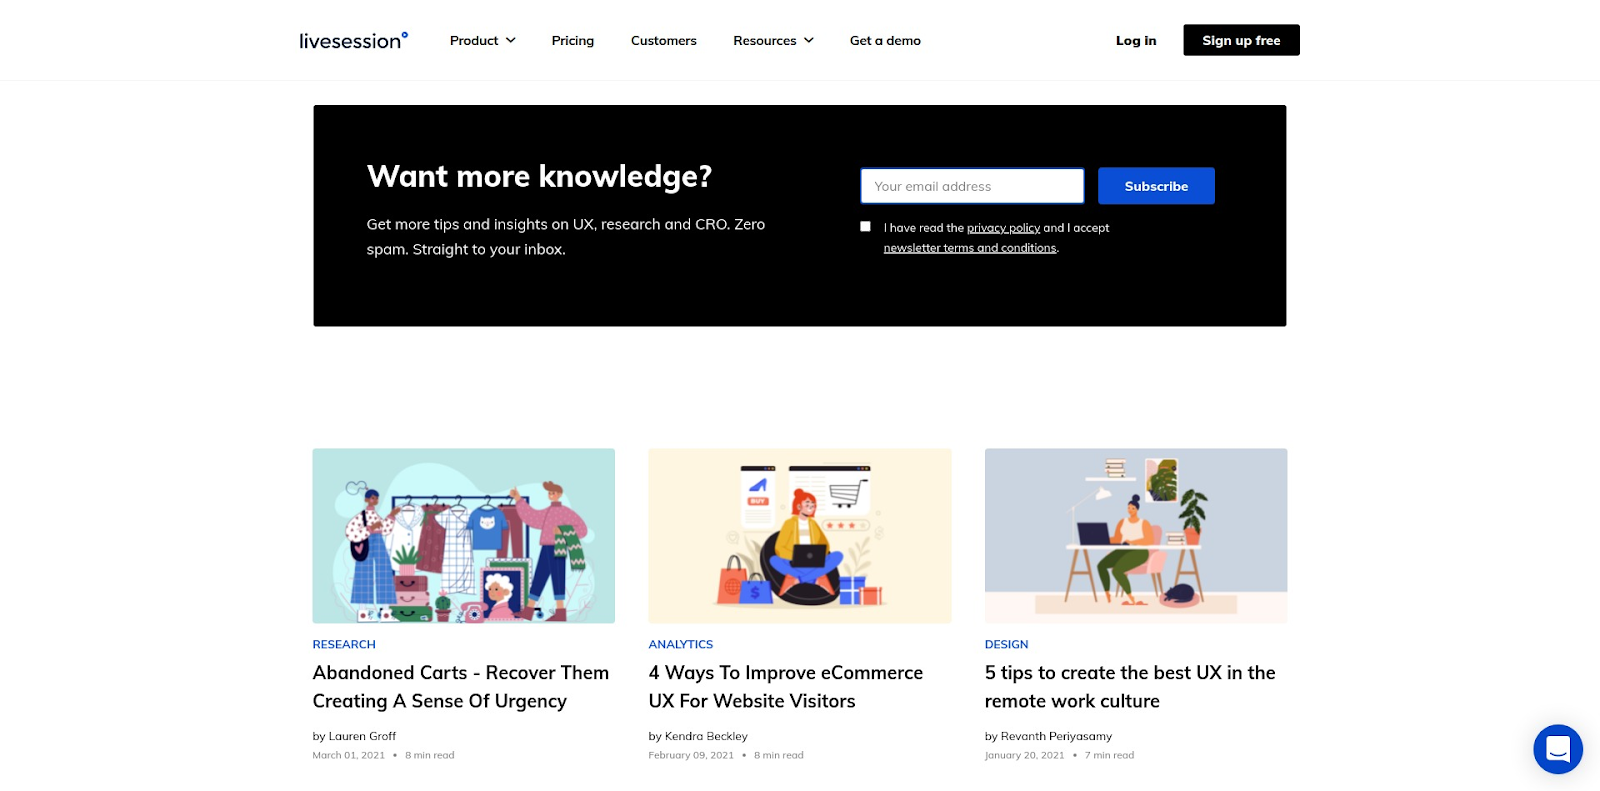Viewport: 1600px width, 791px height.
Task: Open the Abandoned Carts article thumbnail
Action: (463, 535)
